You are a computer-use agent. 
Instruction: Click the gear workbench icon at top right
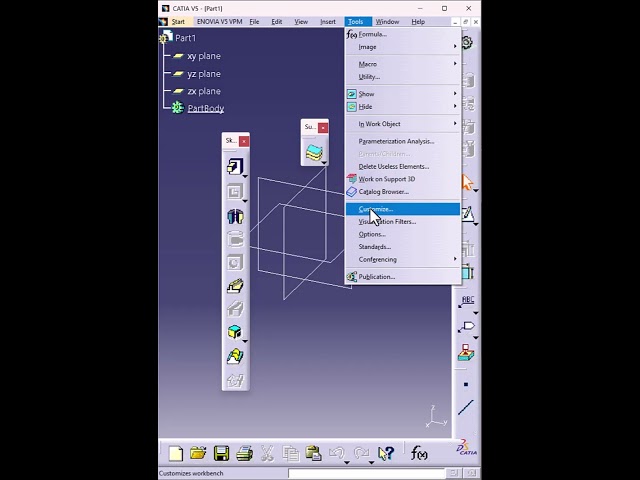click(467, 42)
